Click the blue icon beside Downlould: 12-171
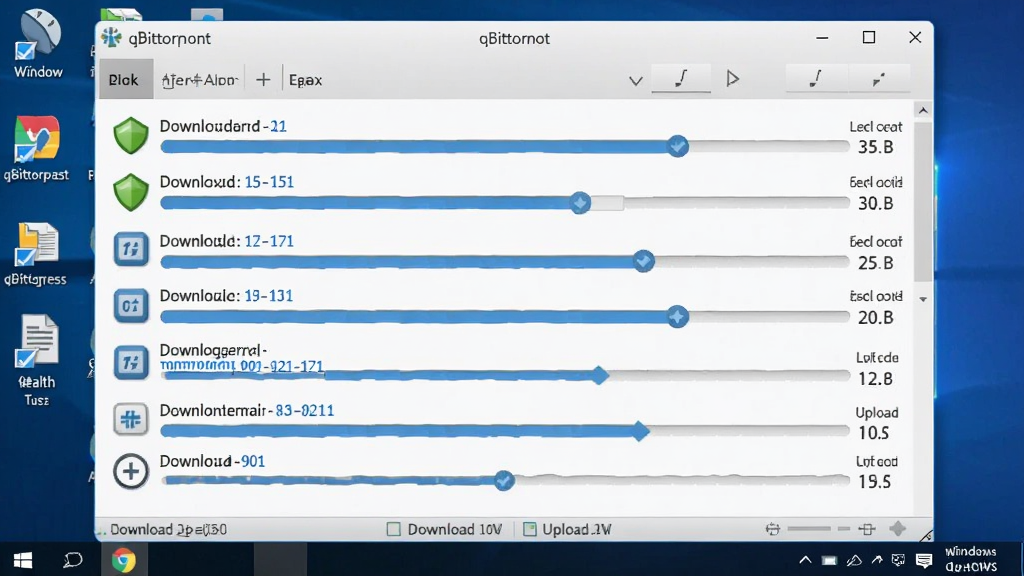Viewport: 1024px width, 576px height. (131, 249)
